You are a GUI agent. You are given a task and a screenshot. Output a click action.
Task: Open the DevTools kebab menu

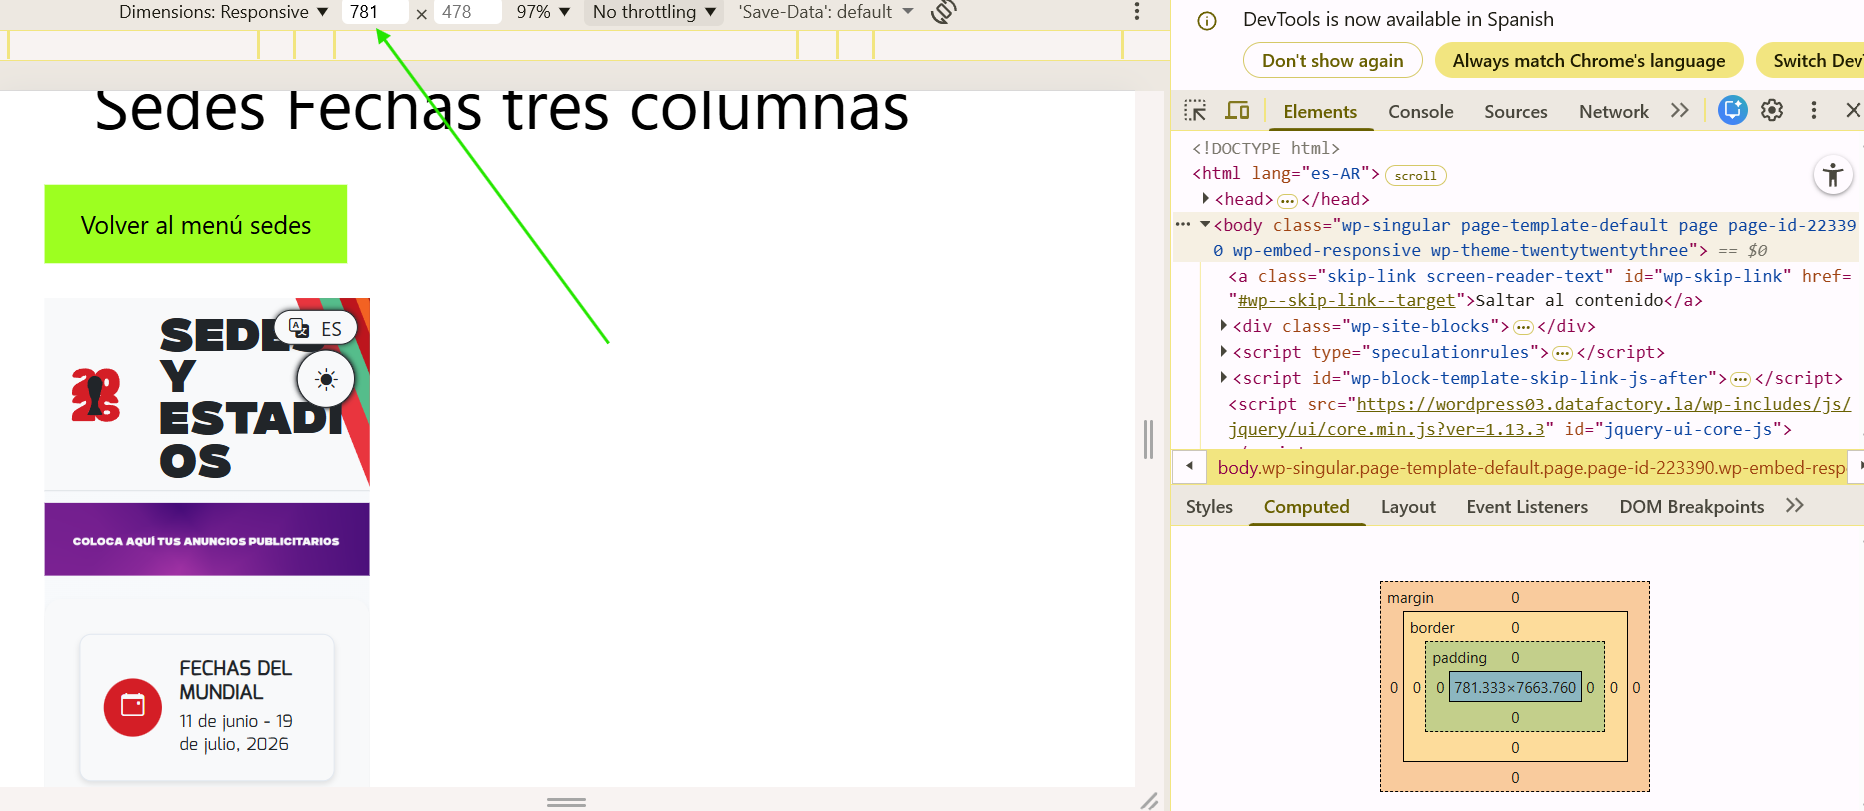1813,111
